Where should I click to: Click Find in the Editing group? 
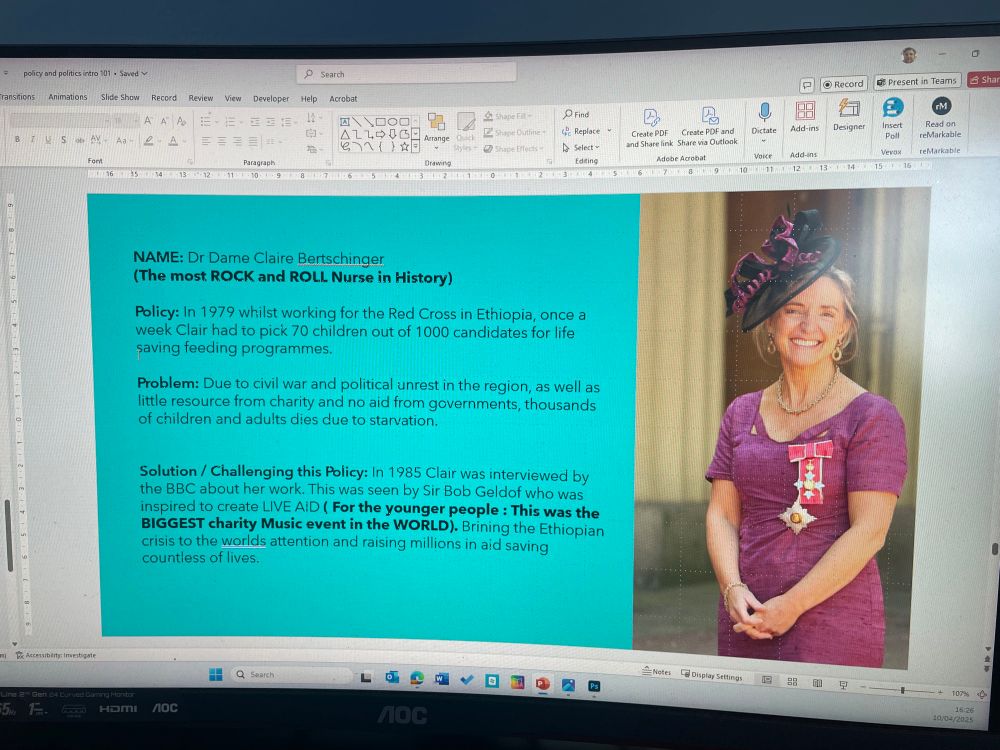click(x=577, y=114)
